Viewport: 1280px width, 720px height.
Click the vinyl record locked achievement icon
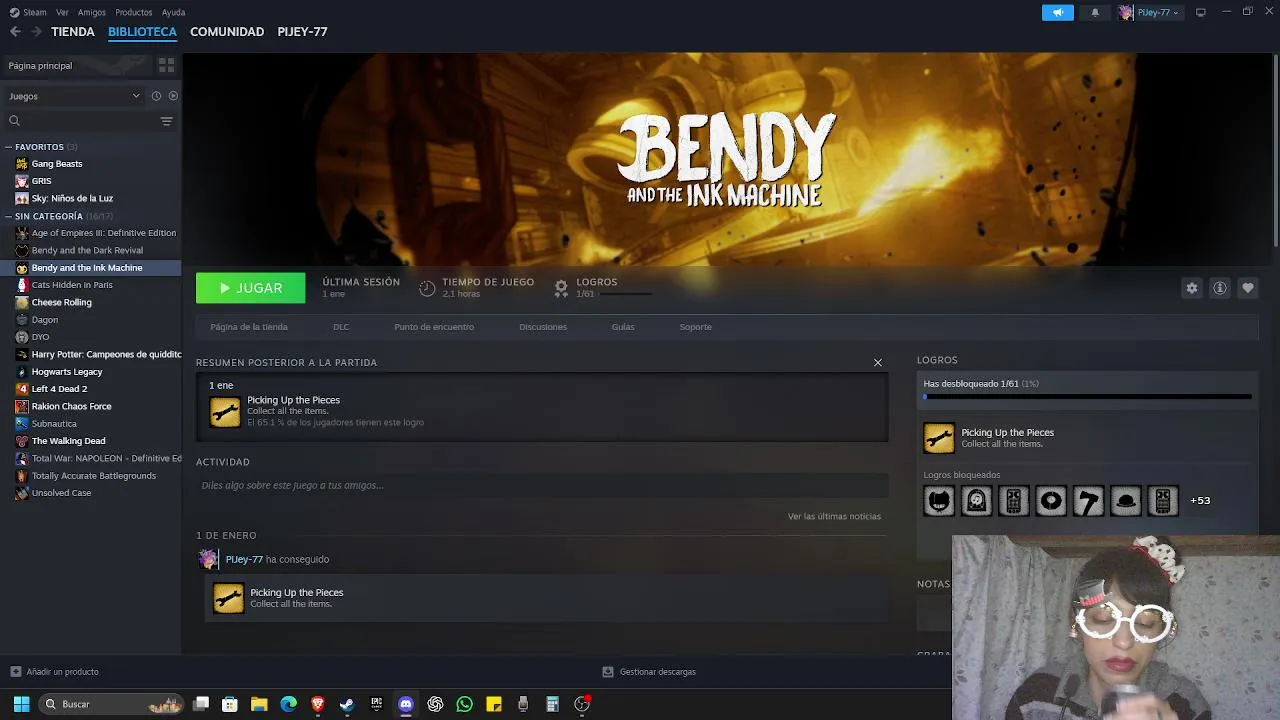(1051, 500)
